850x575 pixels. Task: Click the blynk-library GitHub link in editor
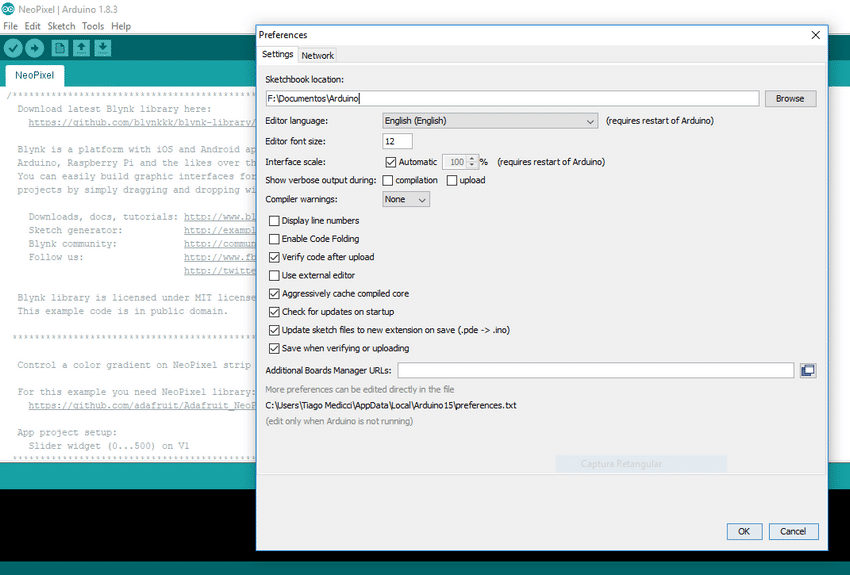(141, 122)
